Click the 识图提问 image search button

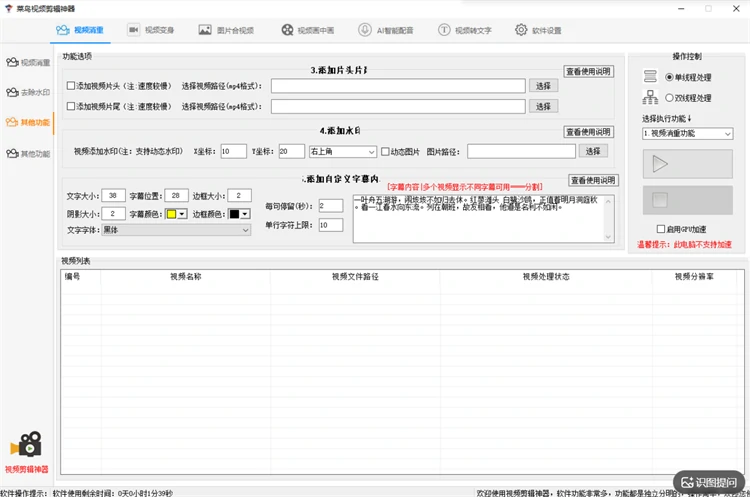[709, 482]
